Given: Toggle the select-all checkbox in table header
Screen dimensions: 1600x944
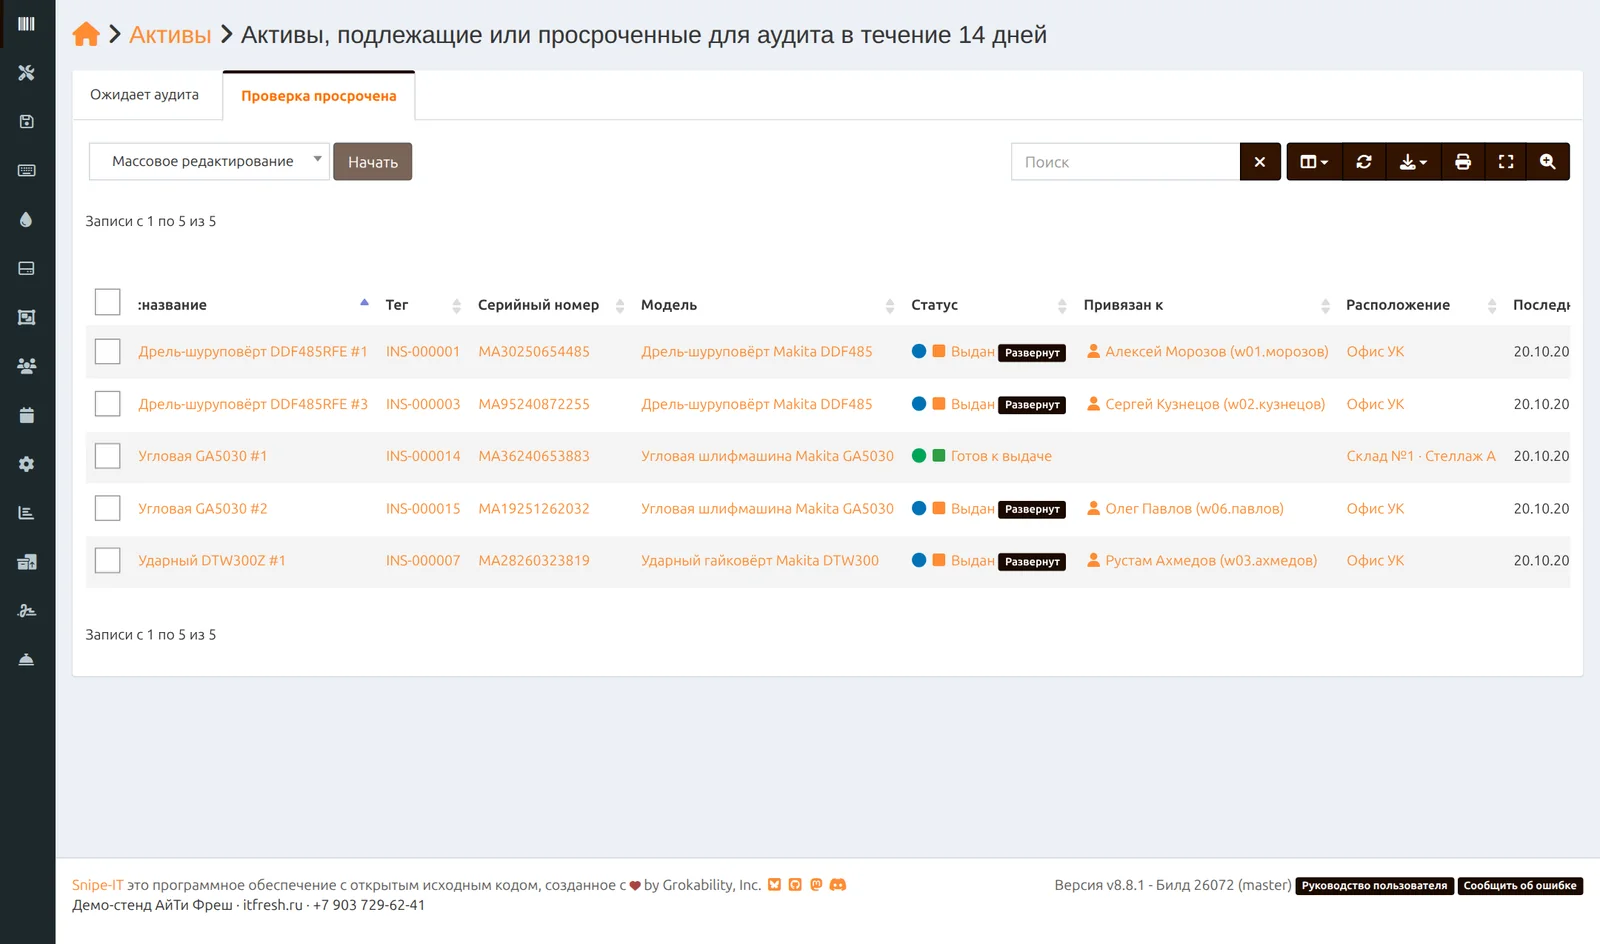Looking at the screenshot, I should pyautogui.click(x=107, y=302).
